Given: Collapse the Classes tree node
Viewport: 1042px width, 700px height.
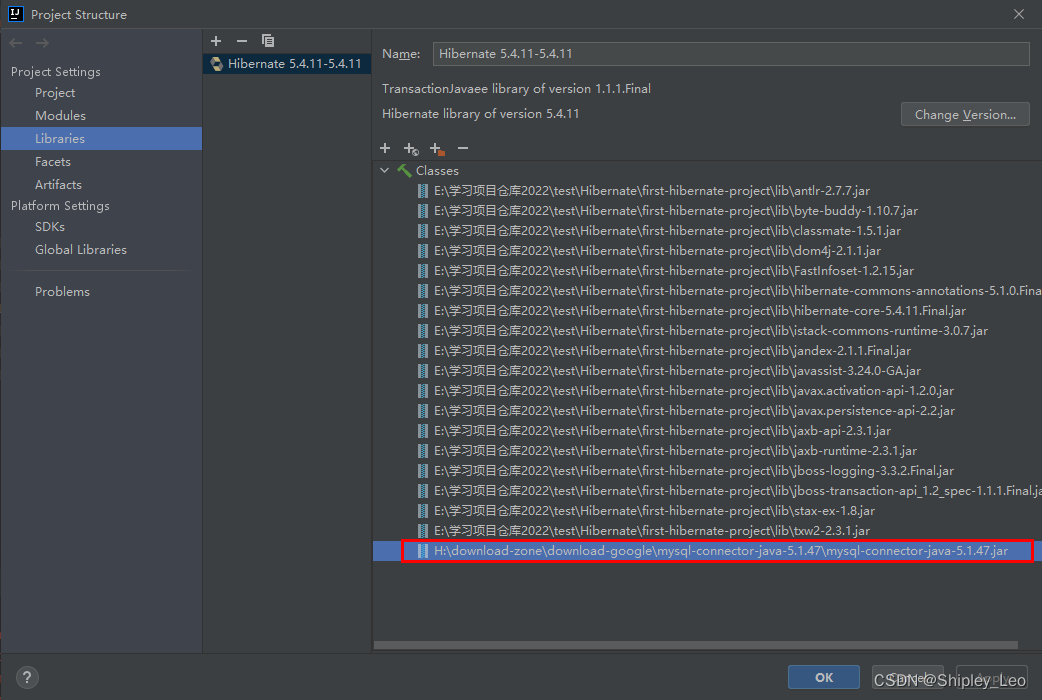Looking at the screenshot, I should click(x=385, y=171).
